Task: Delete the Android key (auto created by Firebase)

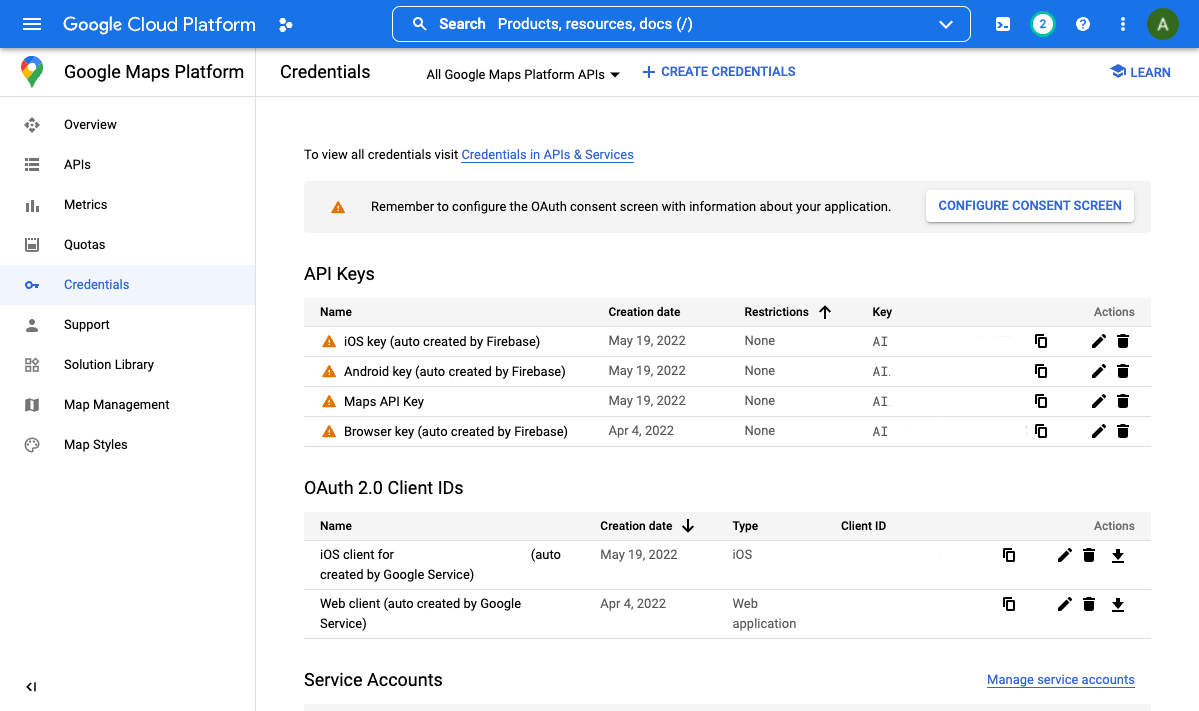Action: [1123, 371]
